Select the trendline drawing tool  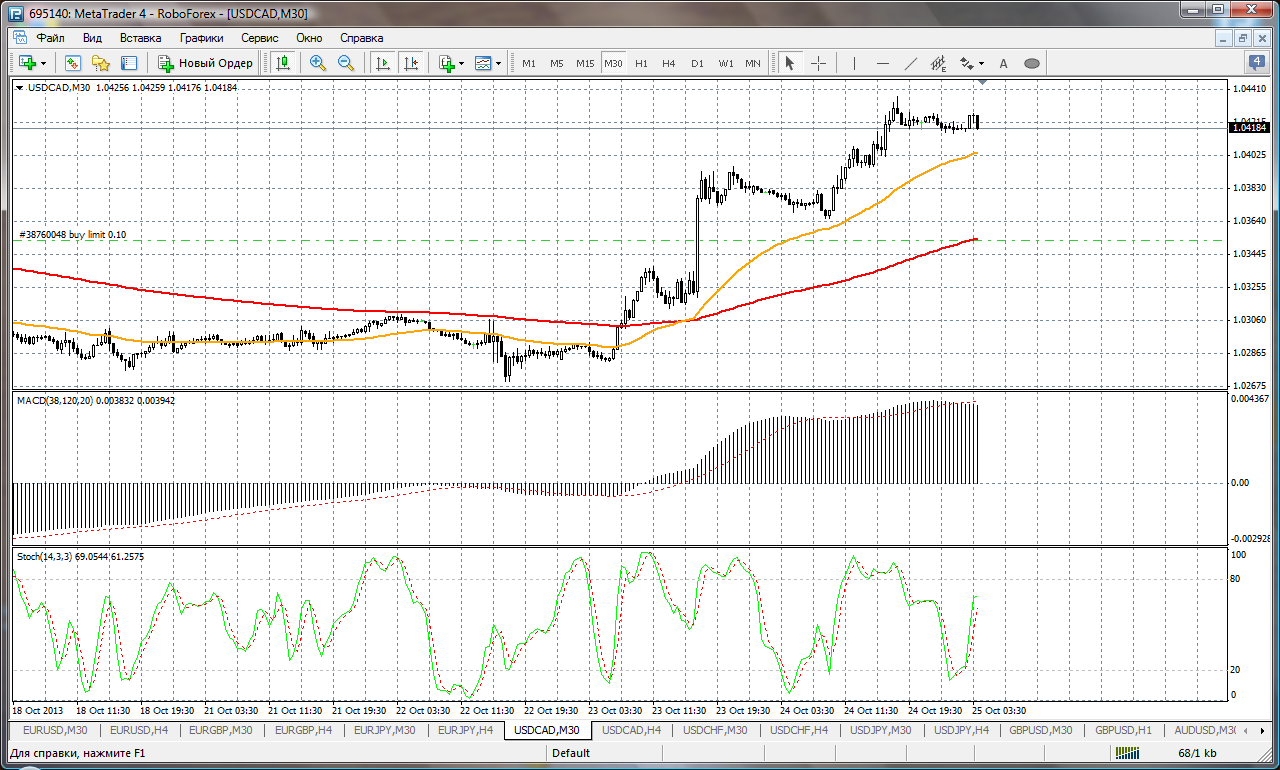[911, 63]
